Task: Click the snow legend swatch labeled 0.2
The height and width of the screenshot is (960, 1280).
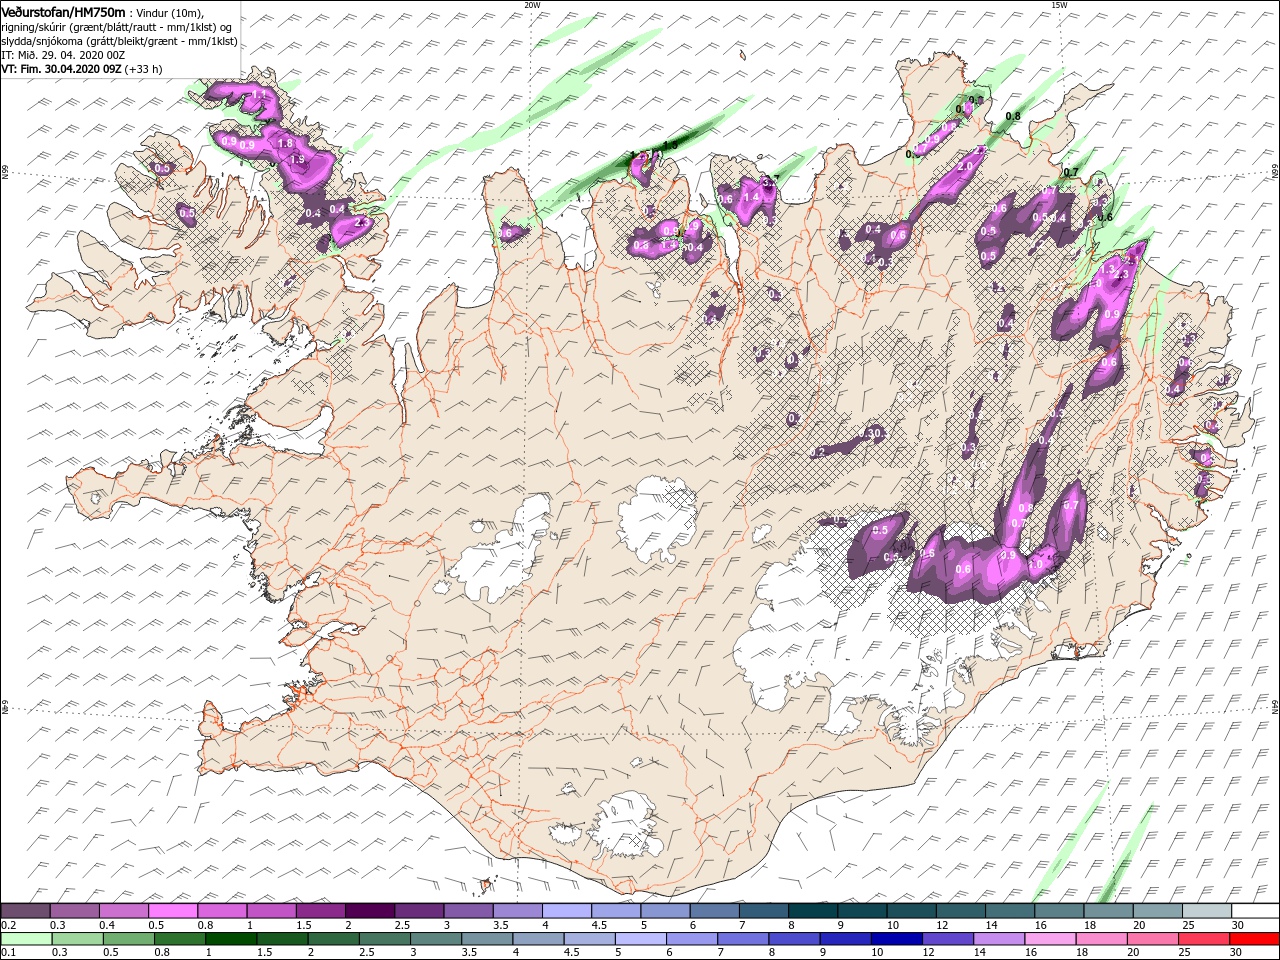Action: [x=25, y=911]
